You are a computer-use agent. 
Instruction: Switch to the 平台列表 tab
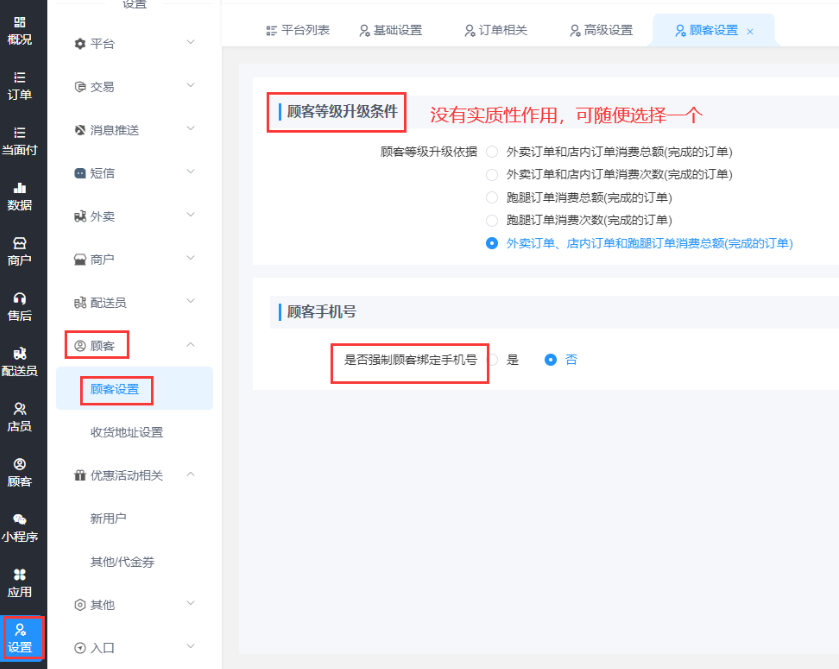pos(298,31)
